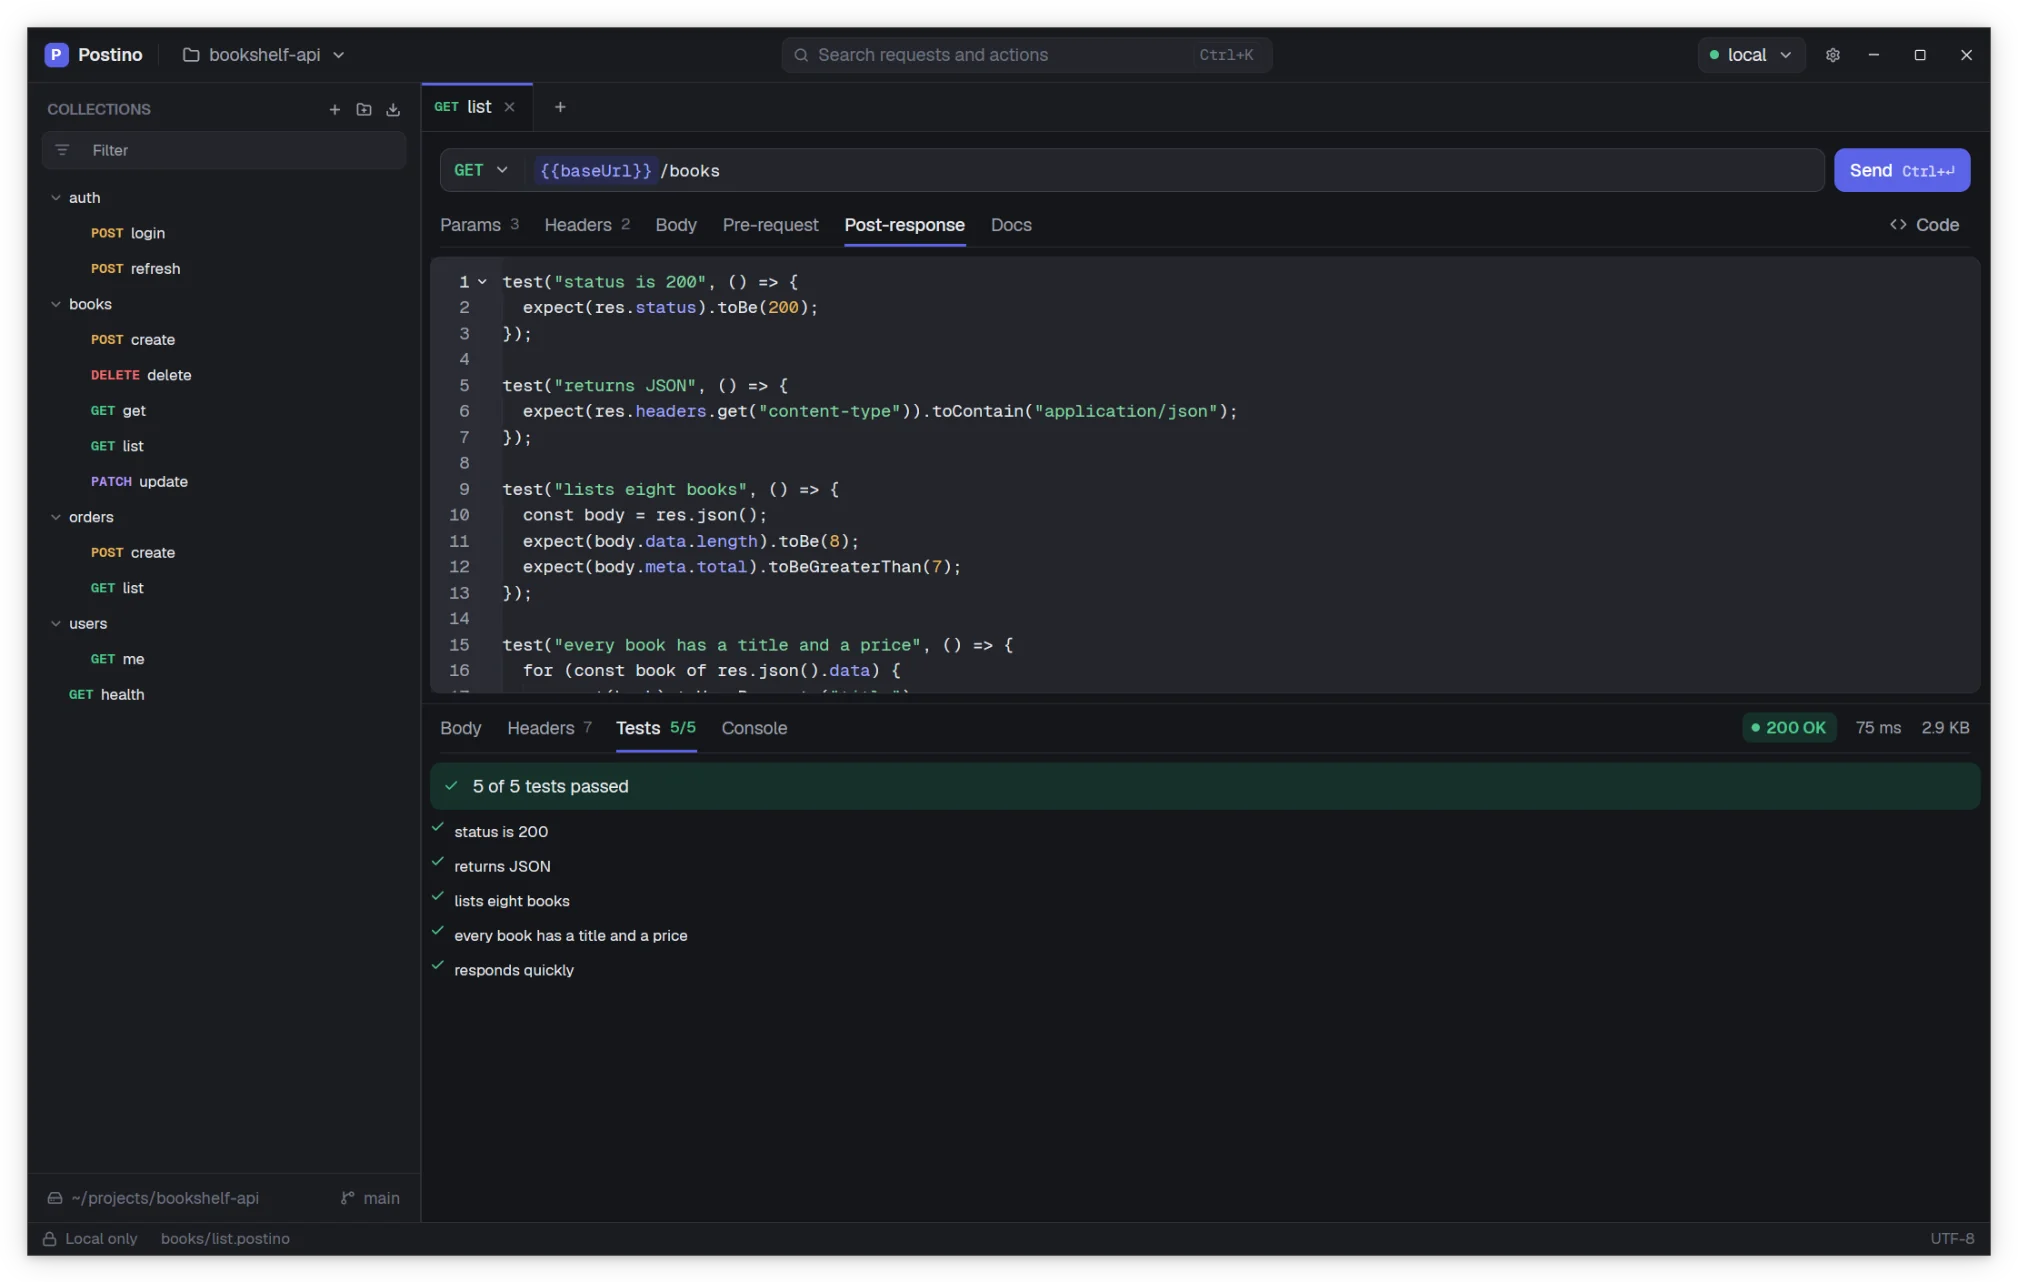Click the Postino logo icon
2018x1282 pixels.
(57, 55)
